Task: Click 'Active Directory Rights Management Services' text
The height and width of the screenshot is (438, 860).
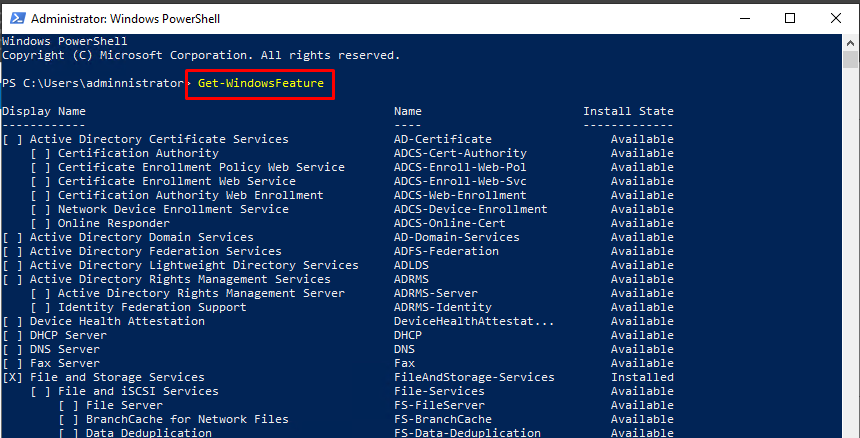Action: [180, 280]
